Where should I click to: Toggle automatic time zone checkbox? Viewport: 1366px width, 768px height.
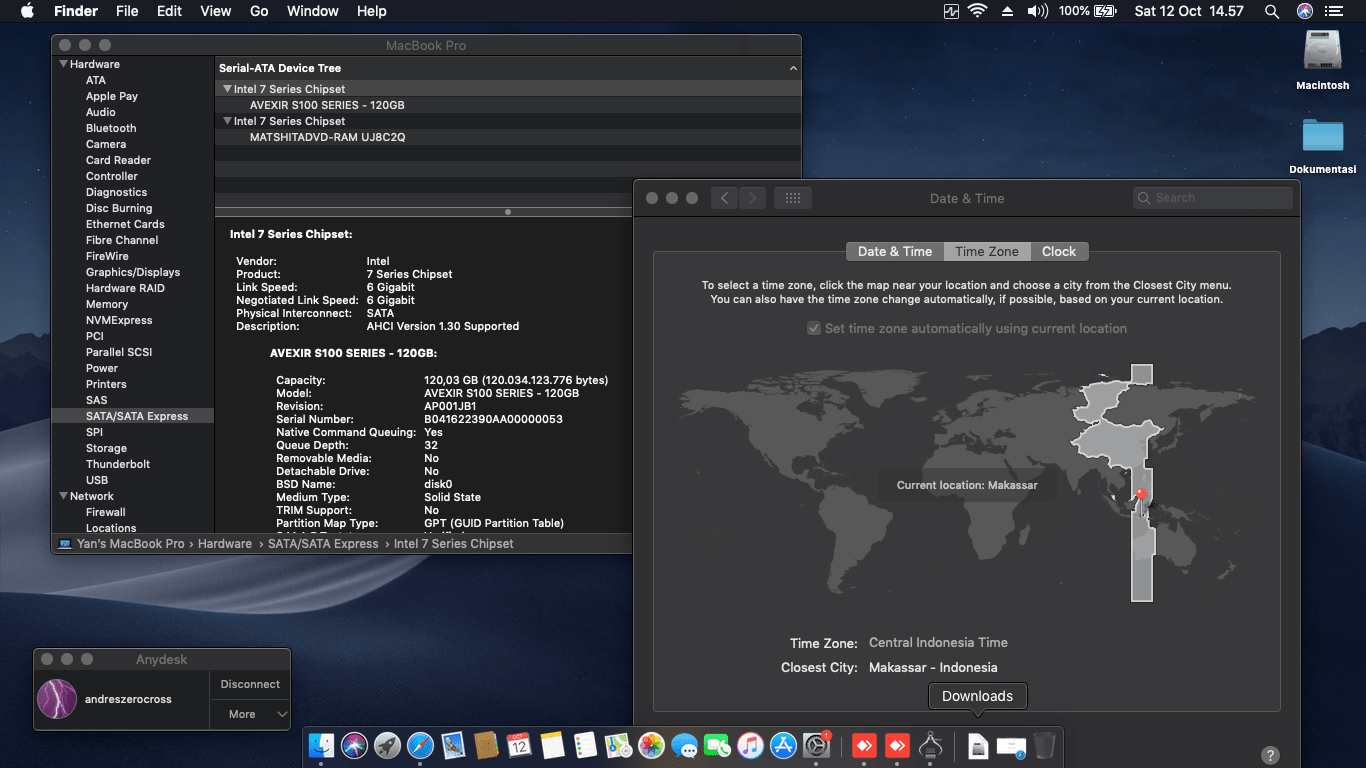(814, 328)
